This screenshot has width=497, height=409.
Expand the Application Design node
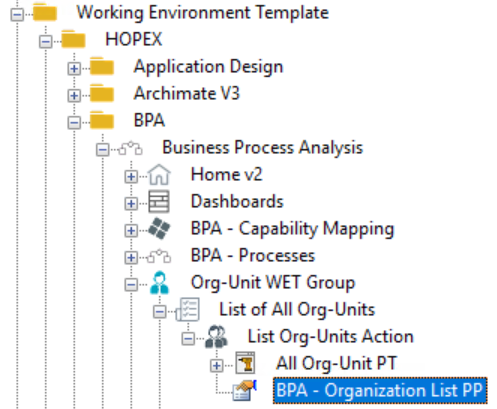[x=74, y=69]
